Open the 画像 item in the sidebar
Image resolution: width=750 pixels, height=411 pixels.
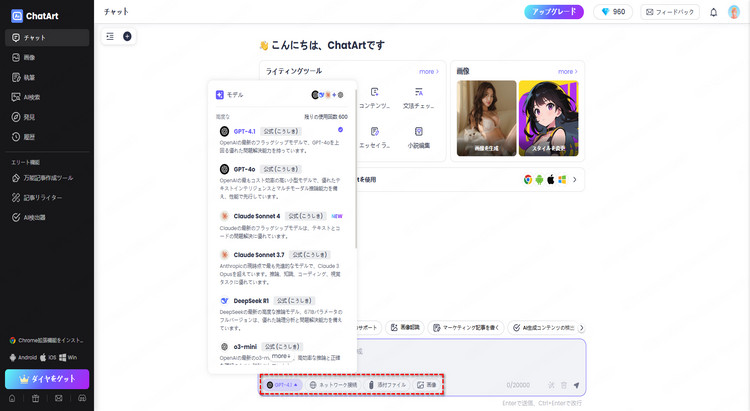coord(47,57)
